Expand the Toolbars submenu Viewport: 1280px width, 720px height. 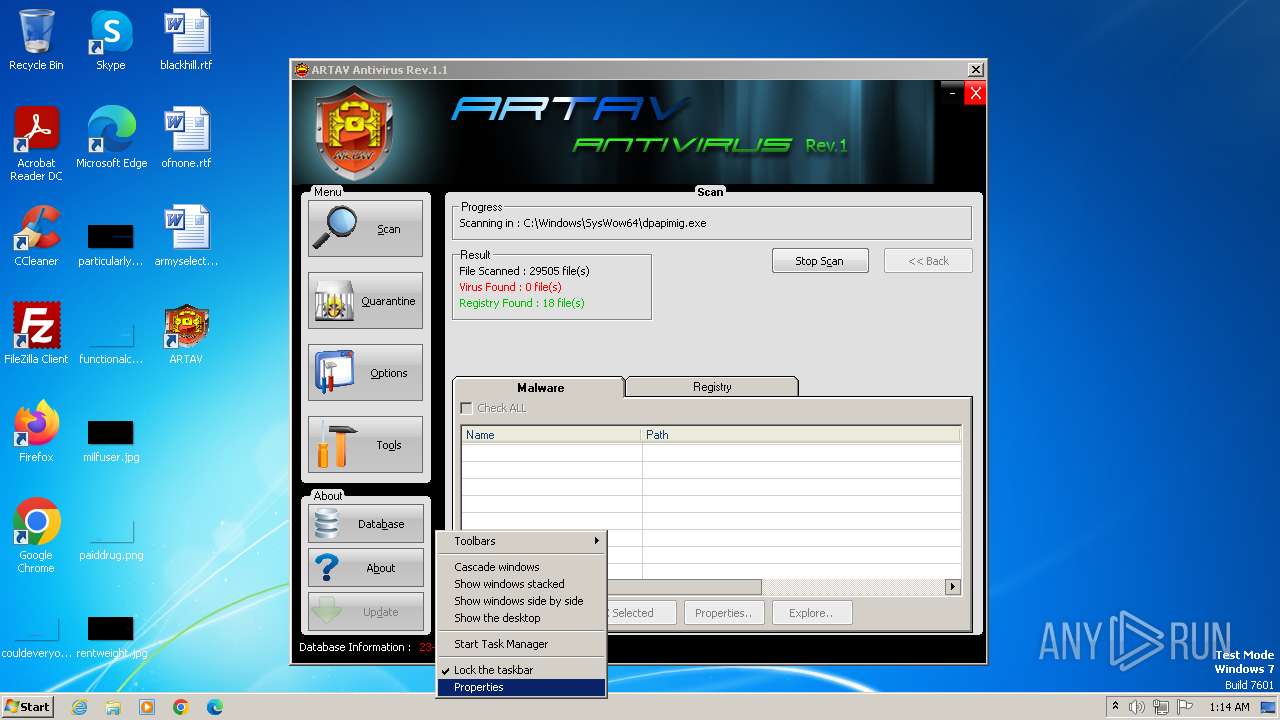pos(521,541)
